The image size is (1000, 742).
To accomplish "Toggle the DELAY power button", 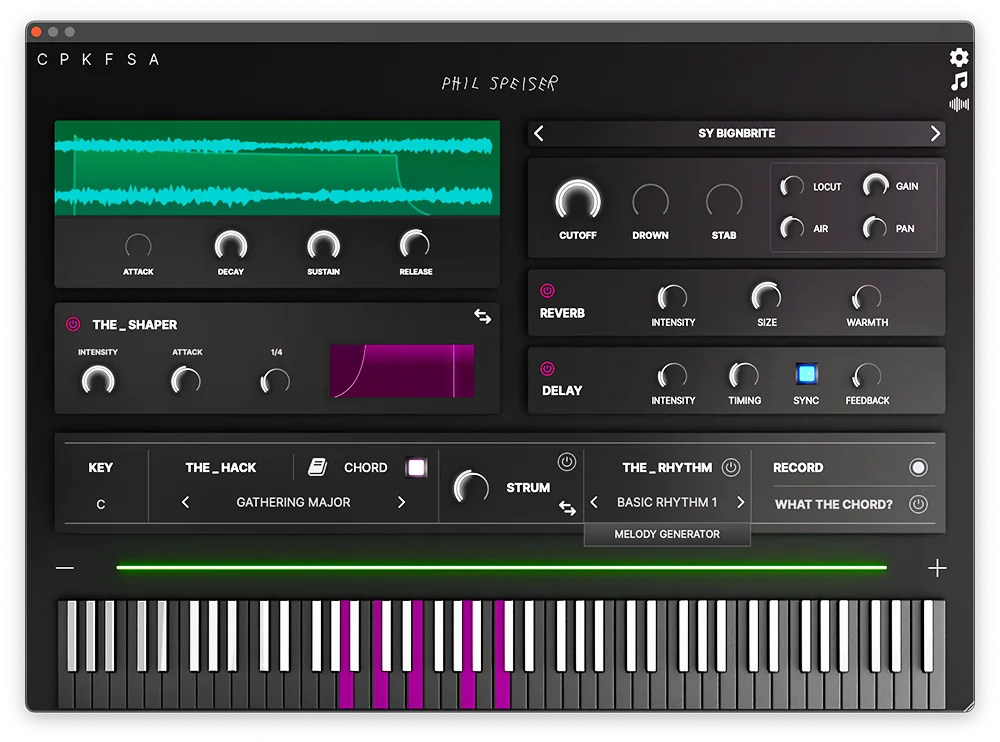I will [547, 369].
